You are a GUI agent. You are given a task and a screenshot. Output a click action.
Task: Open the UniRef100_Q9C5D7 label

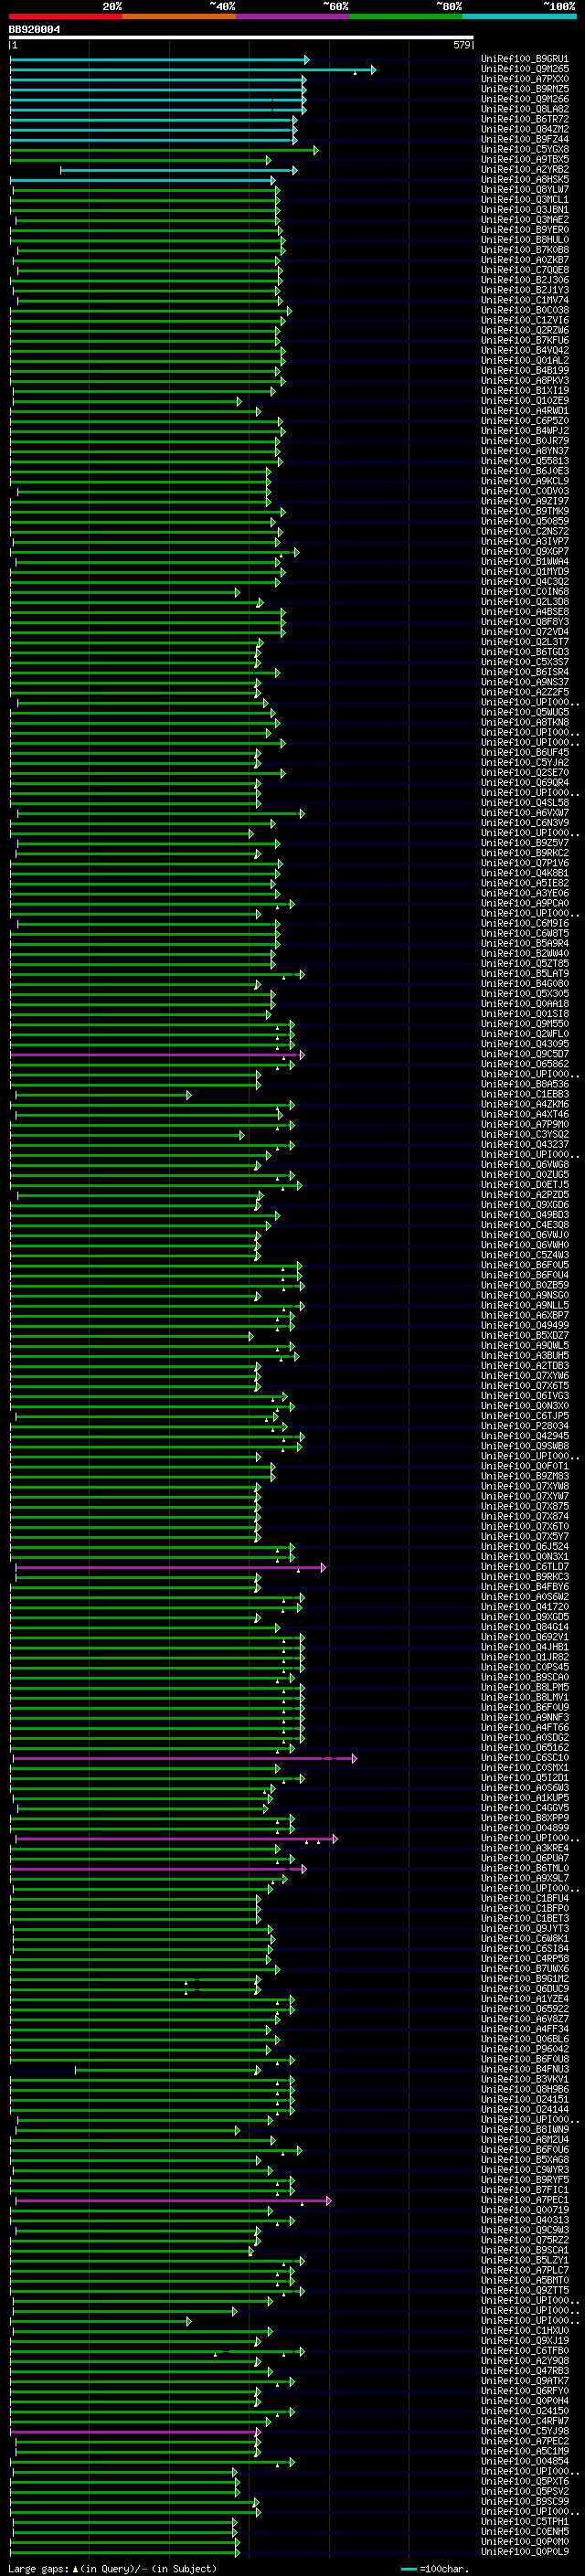tap(524, 1054)
